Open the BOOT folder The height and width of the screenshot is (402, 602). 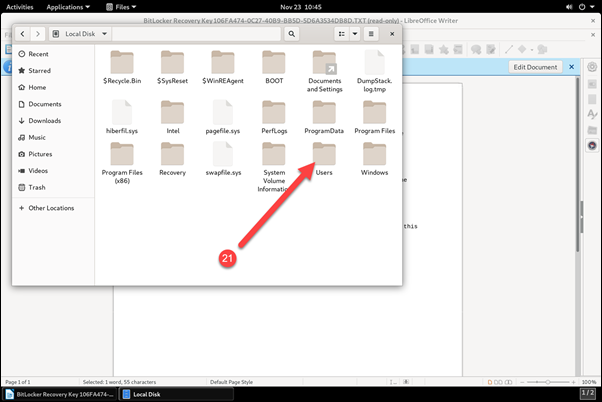point(274,67)
